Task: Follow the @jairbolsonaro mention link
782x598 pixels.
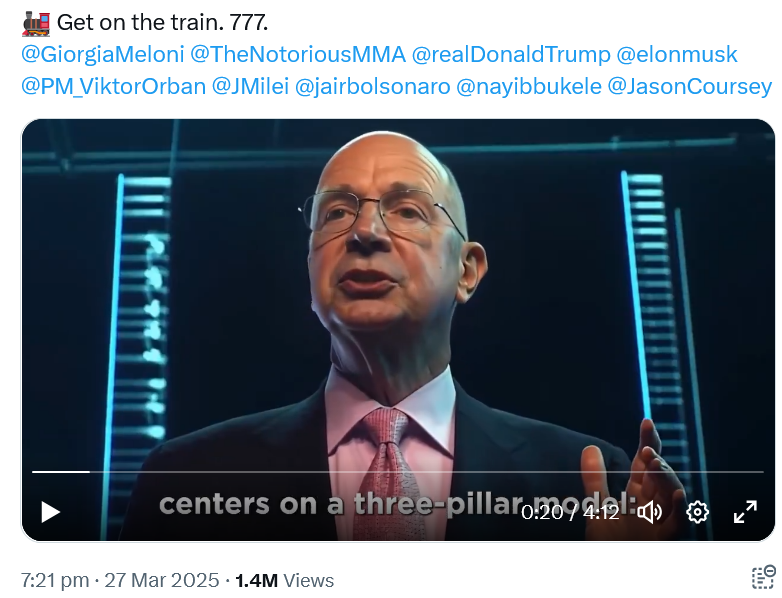Action: tap(373, 87)
